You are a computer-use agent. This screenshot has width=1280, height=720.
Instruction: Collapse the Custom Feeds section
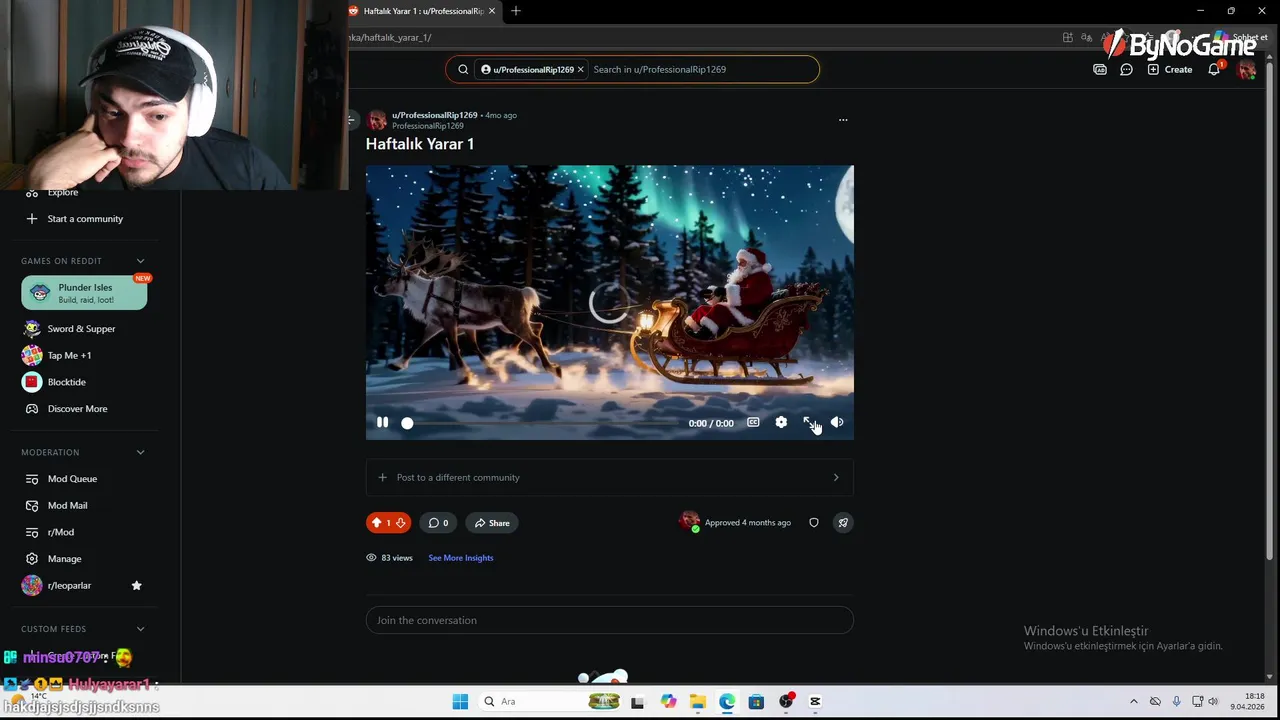[x=140, y=629]
